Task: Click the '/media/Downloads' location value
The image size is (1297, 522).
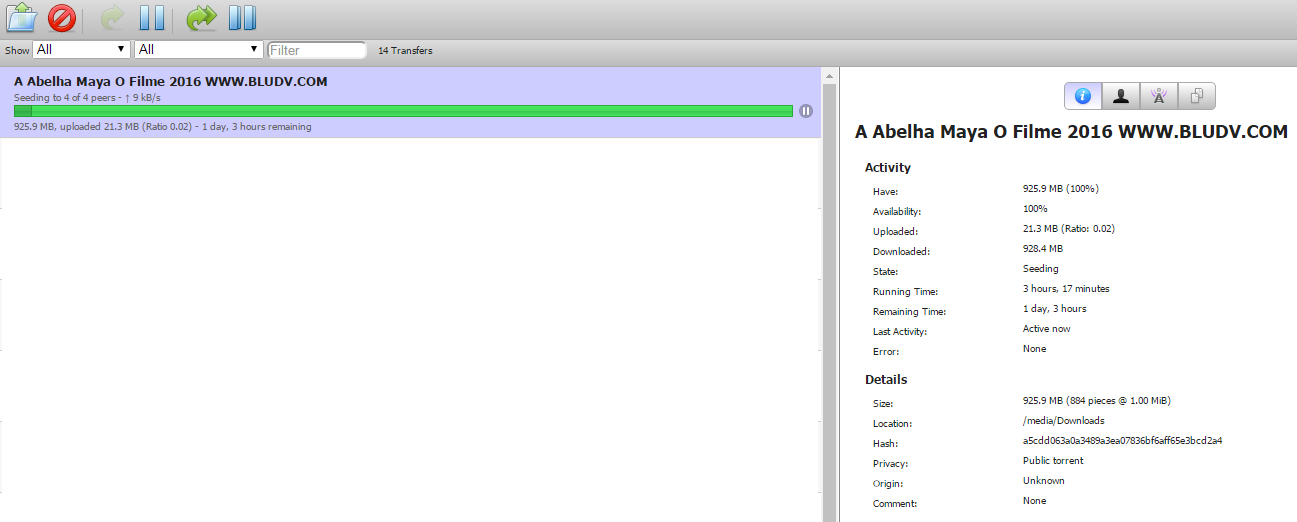Action: [1063, 420]
